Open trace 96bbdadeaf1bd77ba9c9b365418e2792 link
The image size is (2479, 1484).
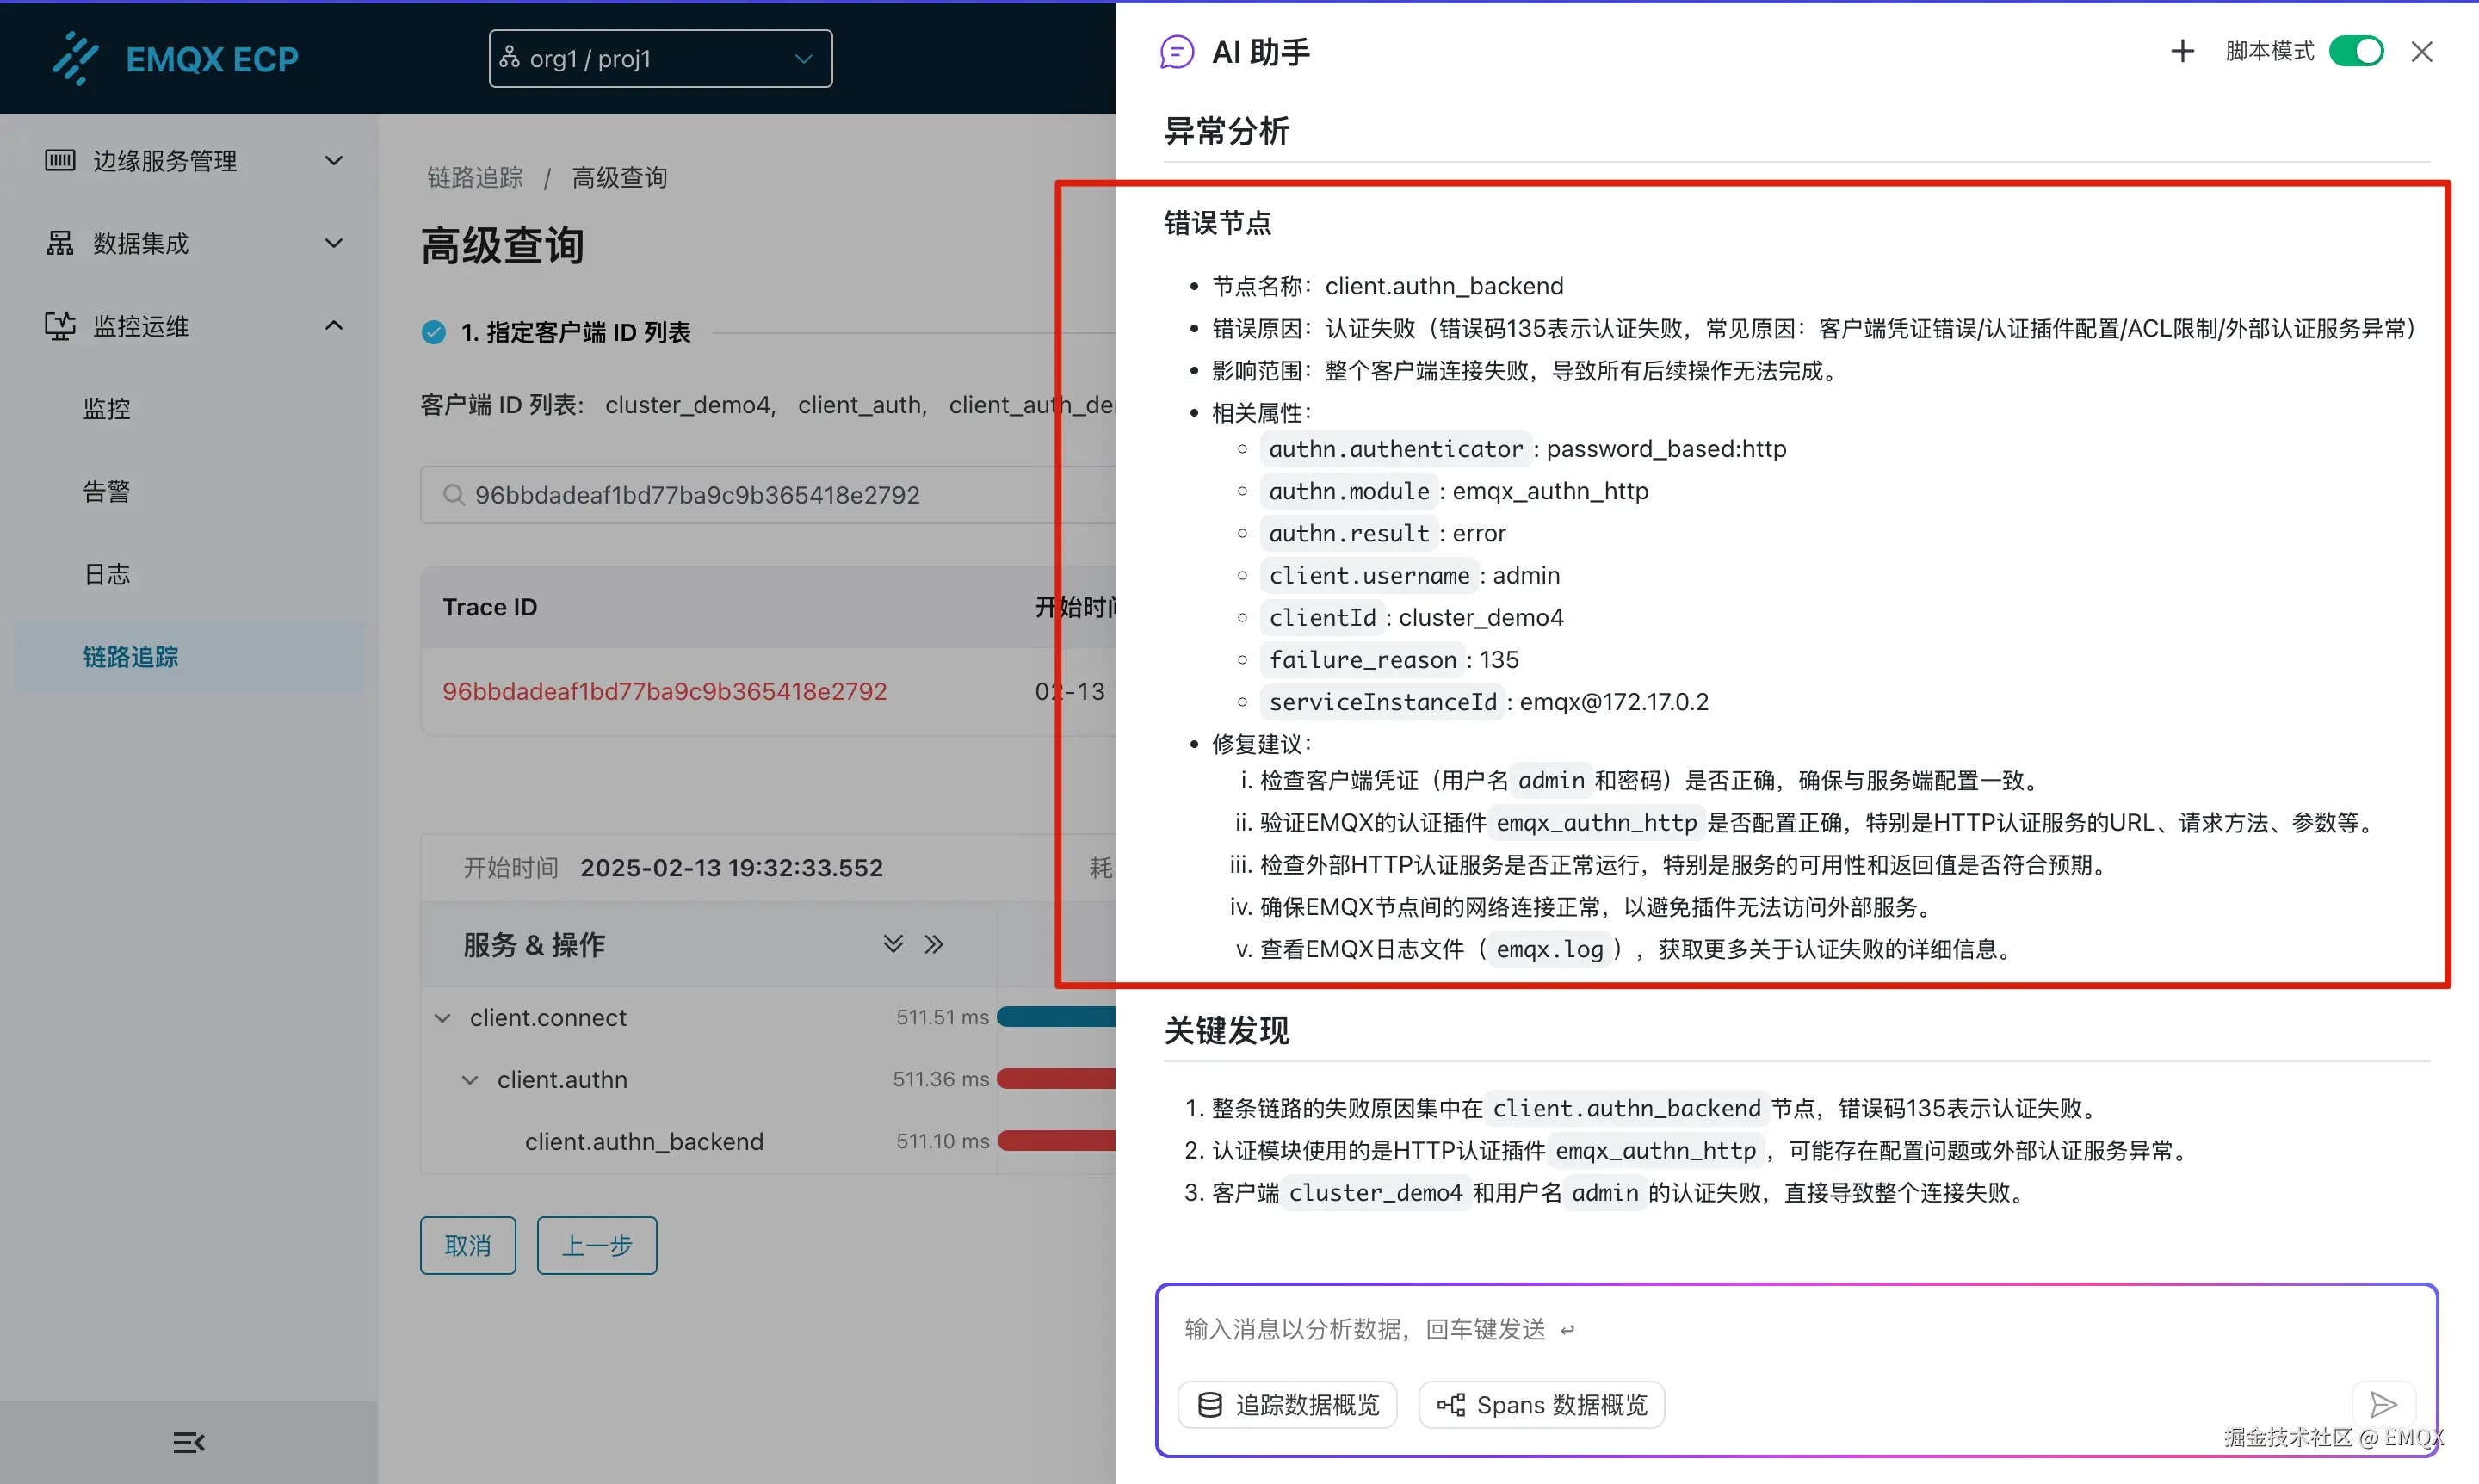[x=664, y=690]
